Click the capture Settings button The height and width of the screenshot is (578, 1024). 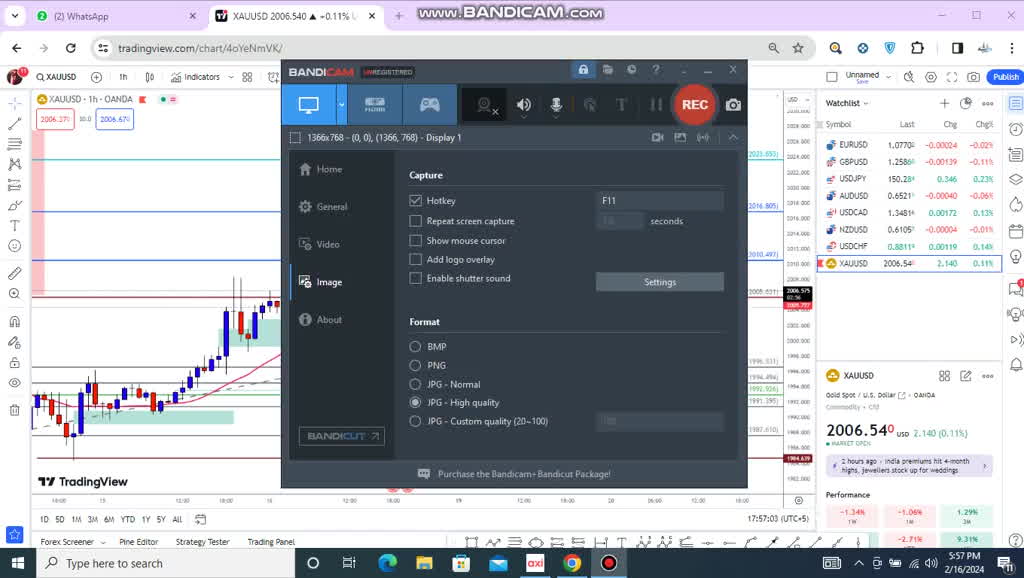(x=659, y=282)
